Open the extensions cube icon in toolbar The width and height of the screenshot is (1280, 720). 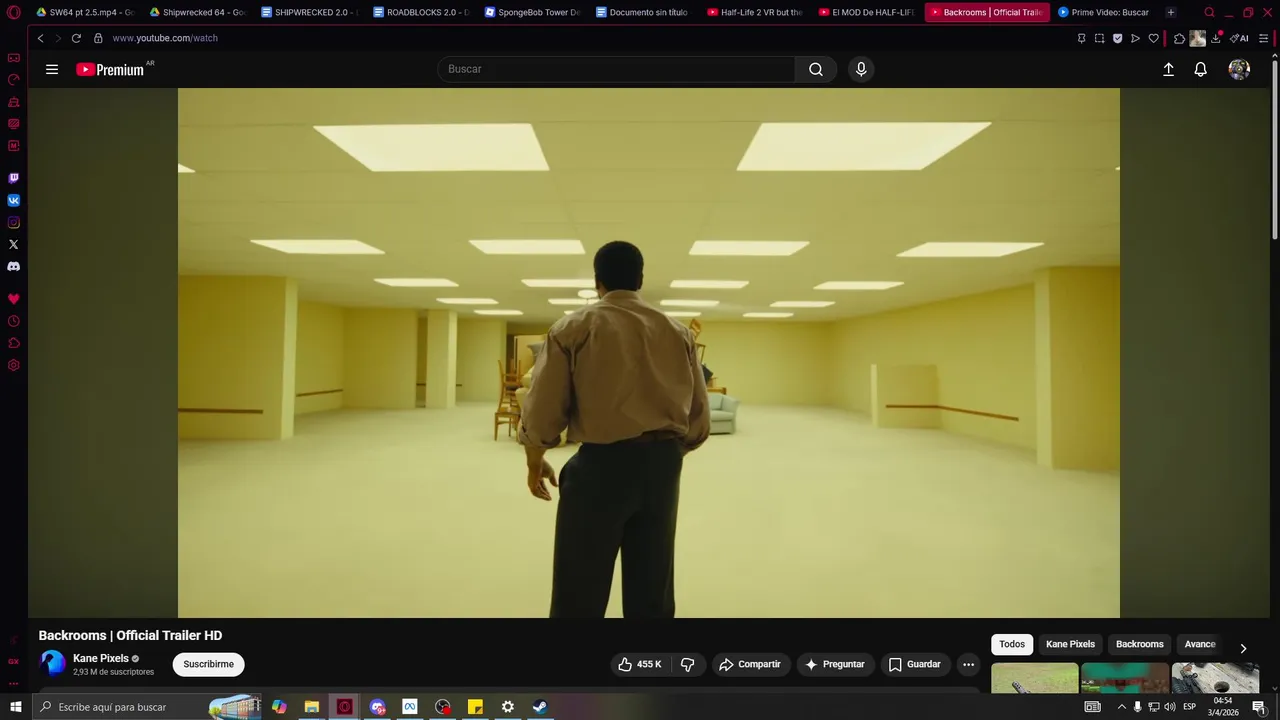point(1179,38)
